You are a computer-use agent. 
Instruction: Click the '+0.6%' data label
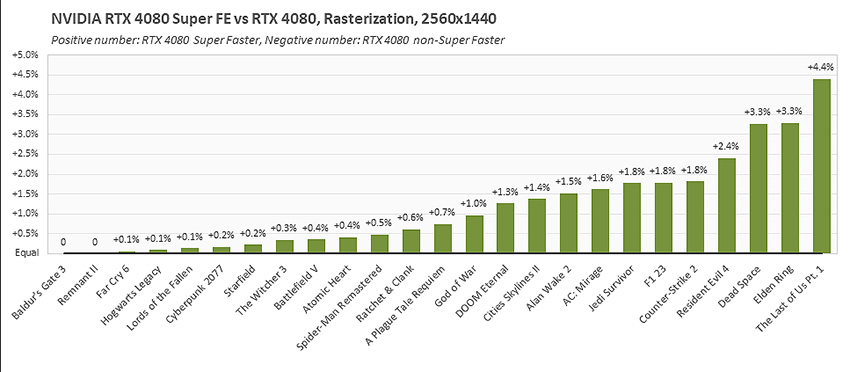[409, 217]
